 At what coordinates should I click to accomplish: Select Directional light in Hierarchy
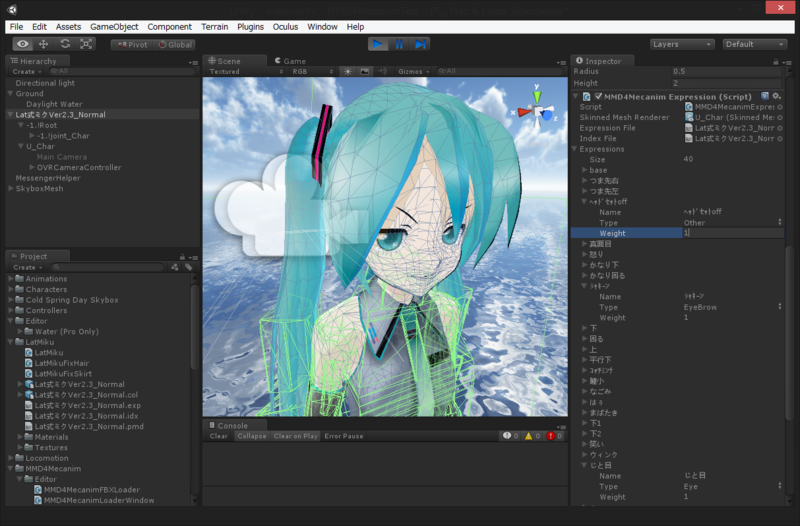[45, 83]
